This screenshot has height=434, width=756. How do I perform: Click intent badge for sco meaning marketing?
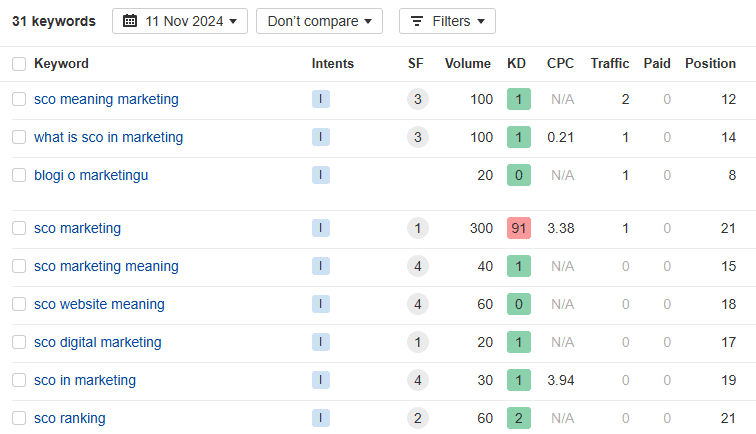point(320,99)
